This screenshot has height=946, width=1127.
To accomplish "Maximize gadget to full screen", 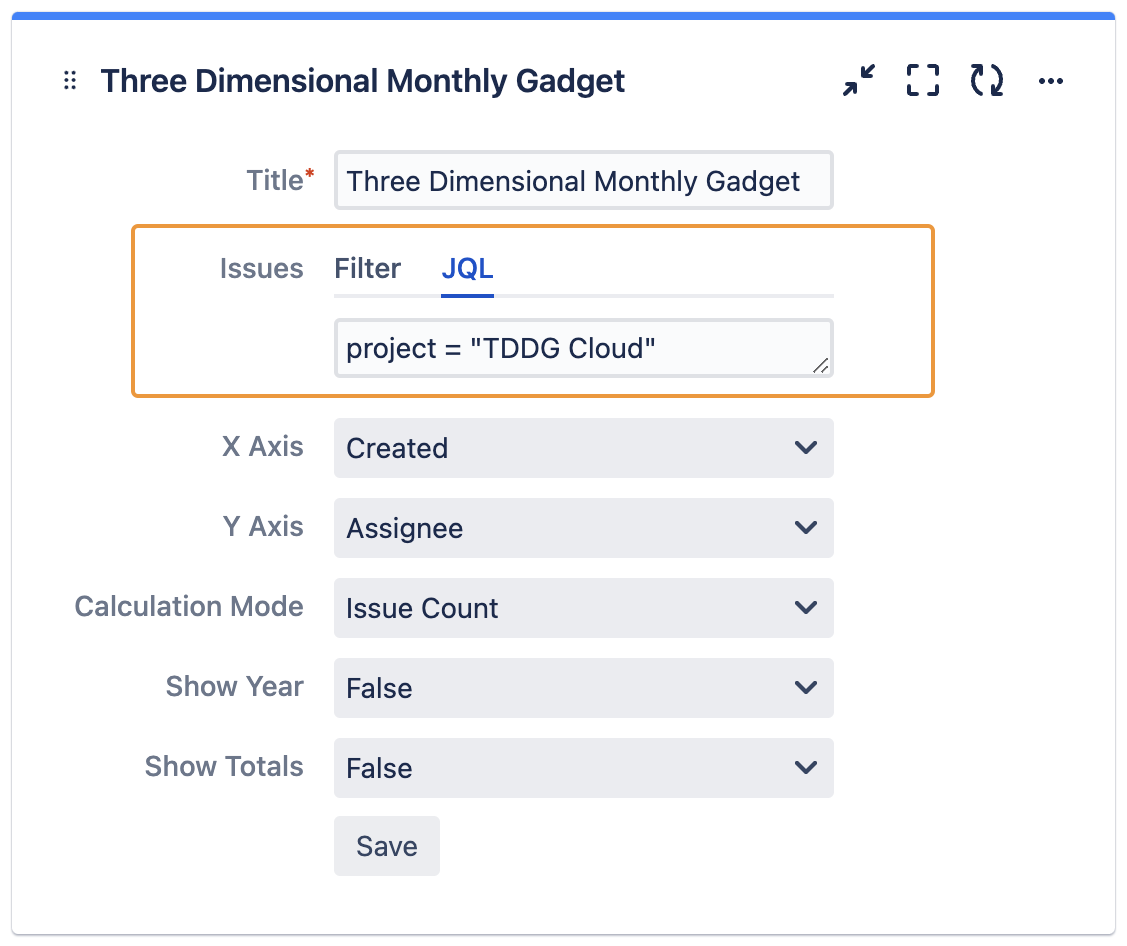I will (x=923, y=81).
